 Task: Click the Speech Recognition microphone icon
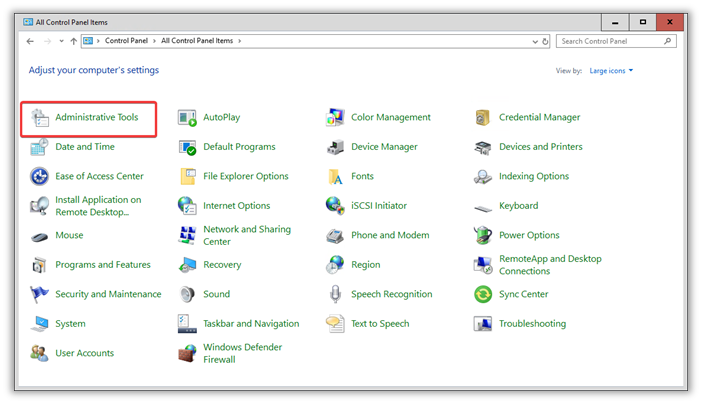335,295
